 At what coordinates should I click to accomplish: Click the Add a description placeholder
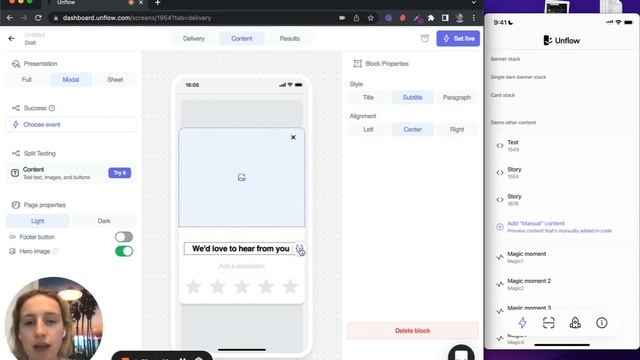[x=242, y=266]
